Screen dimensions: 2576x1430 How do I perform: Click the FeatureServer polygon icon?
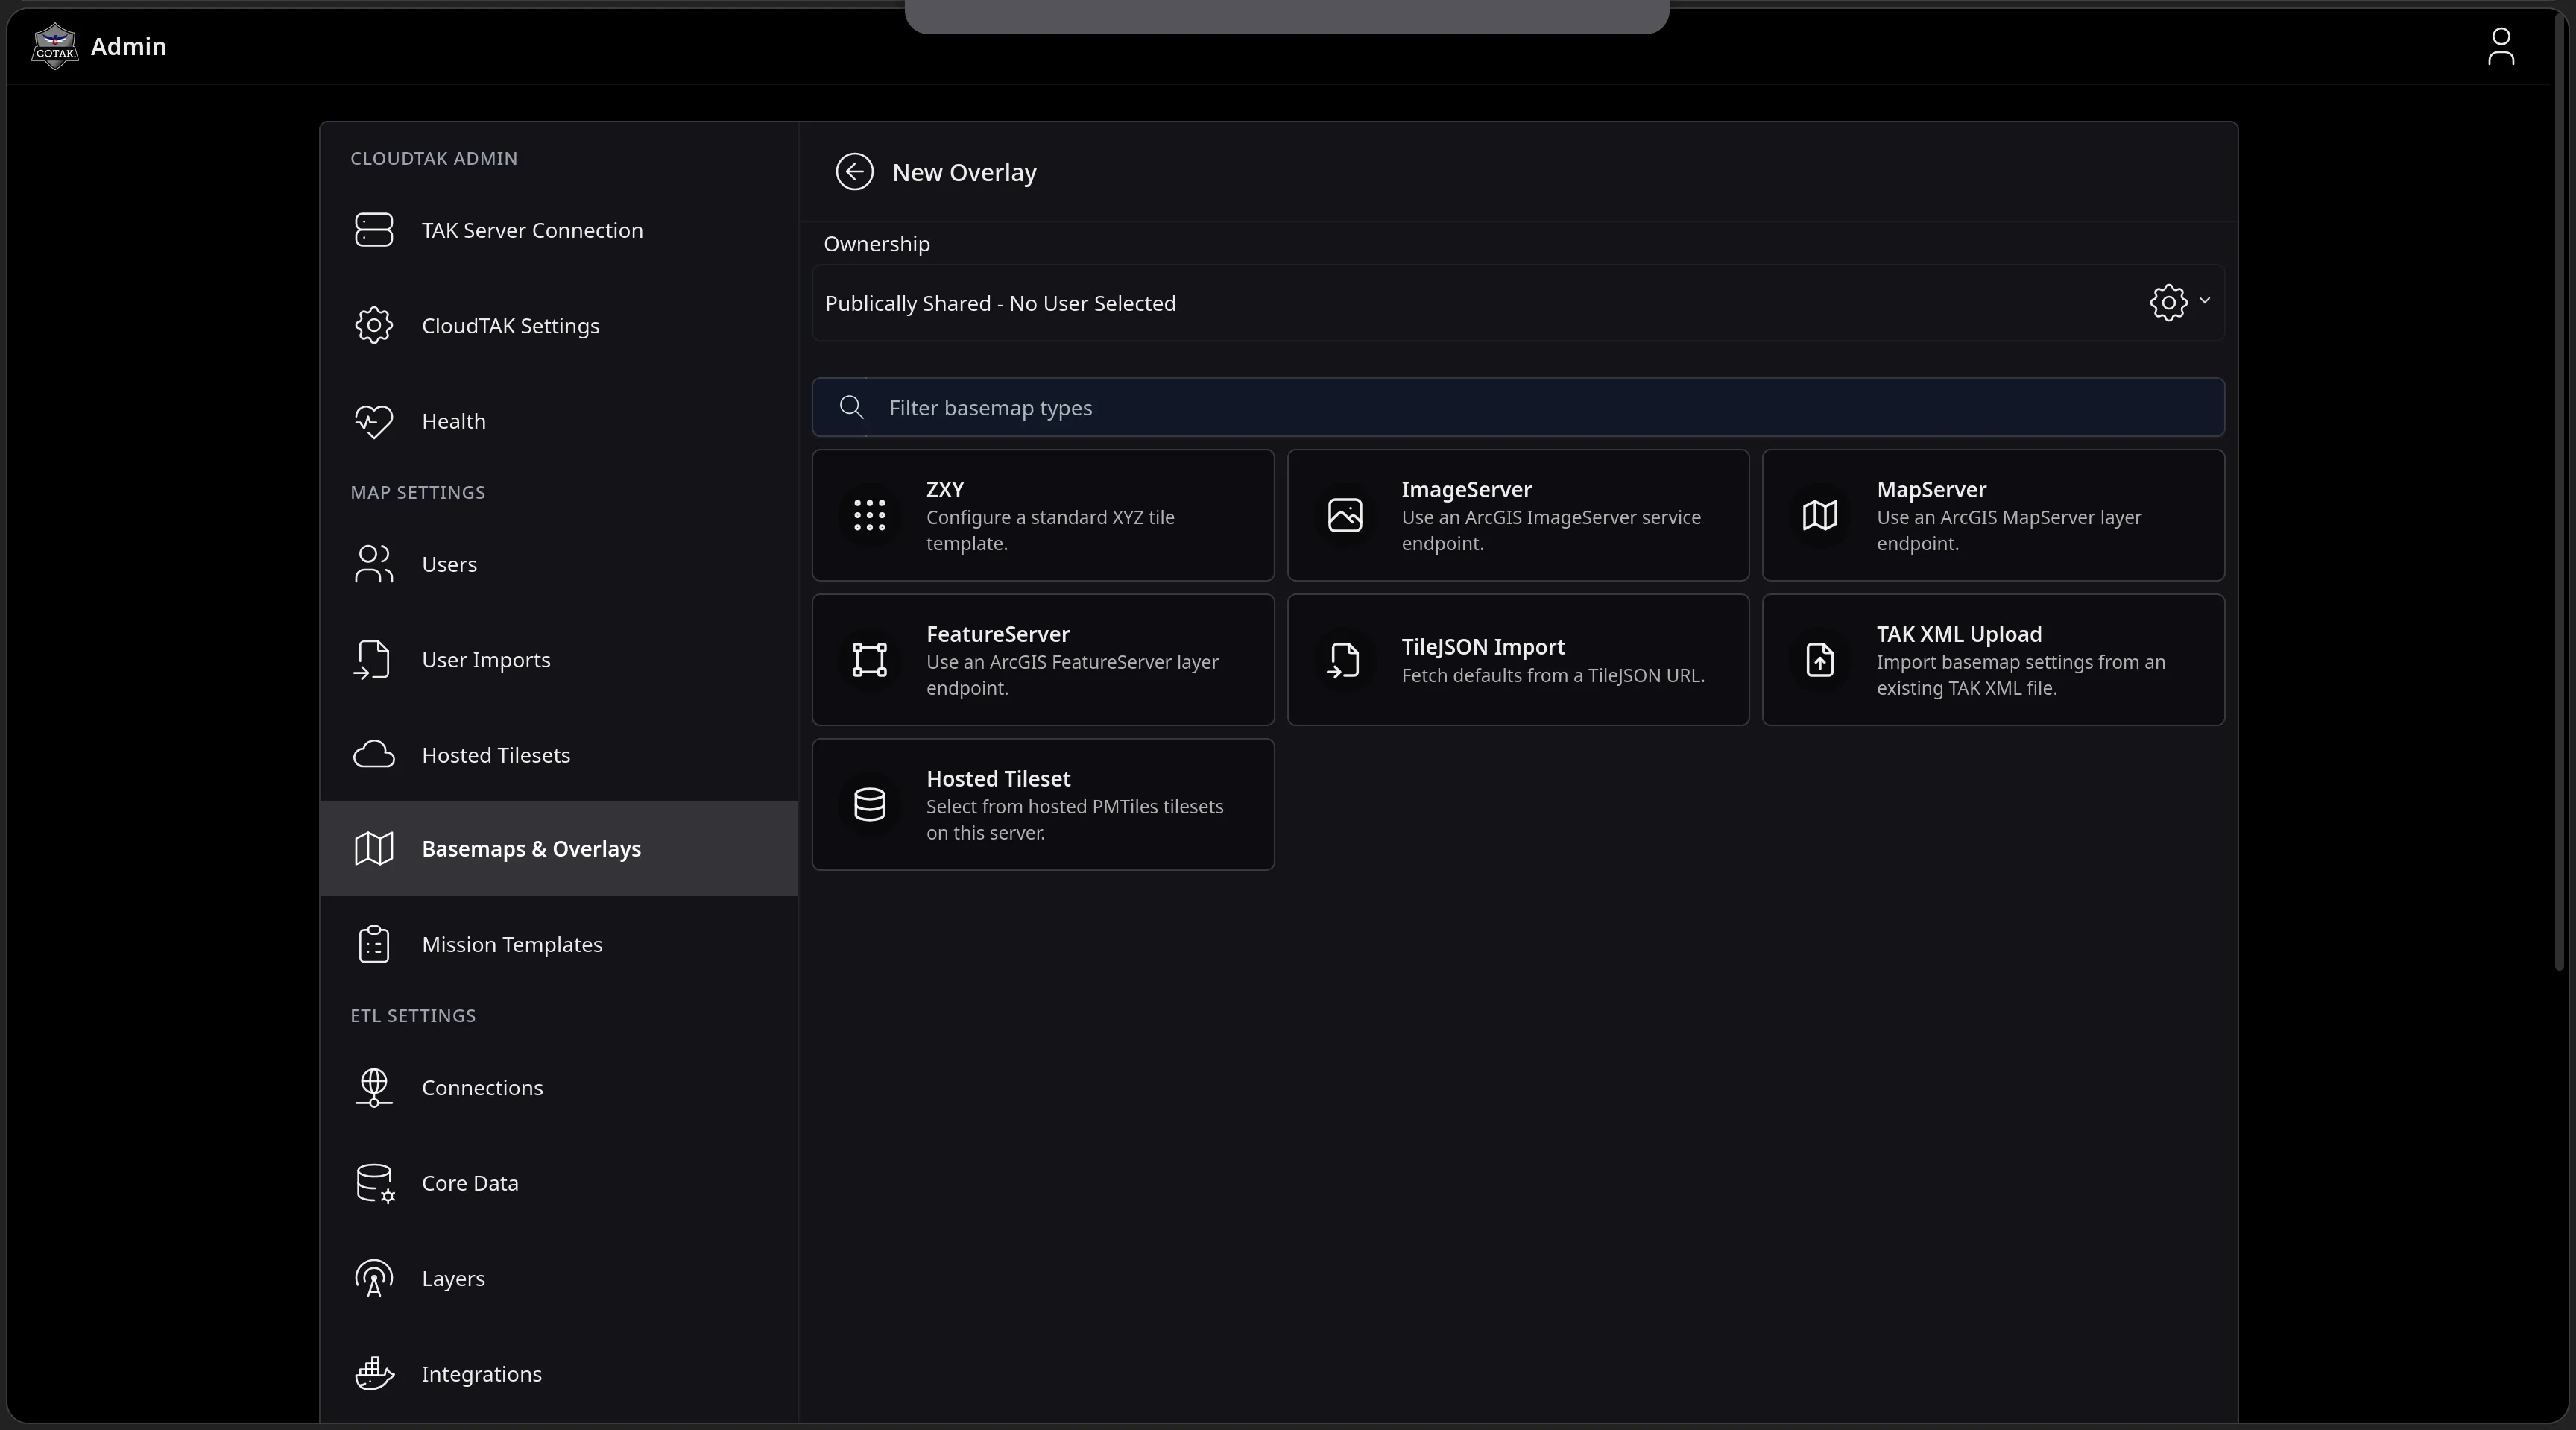tap(869, 660)
